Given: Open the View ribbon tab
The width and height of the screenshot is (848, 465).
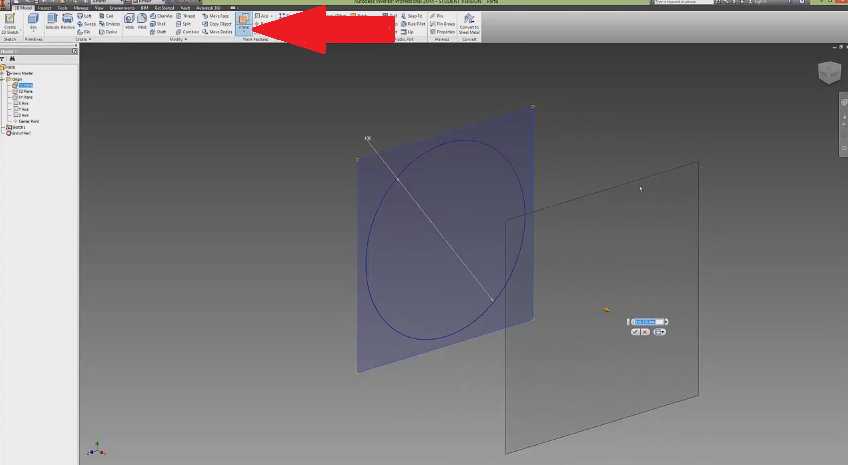Looking at the screenshot, I should (100, 8).
